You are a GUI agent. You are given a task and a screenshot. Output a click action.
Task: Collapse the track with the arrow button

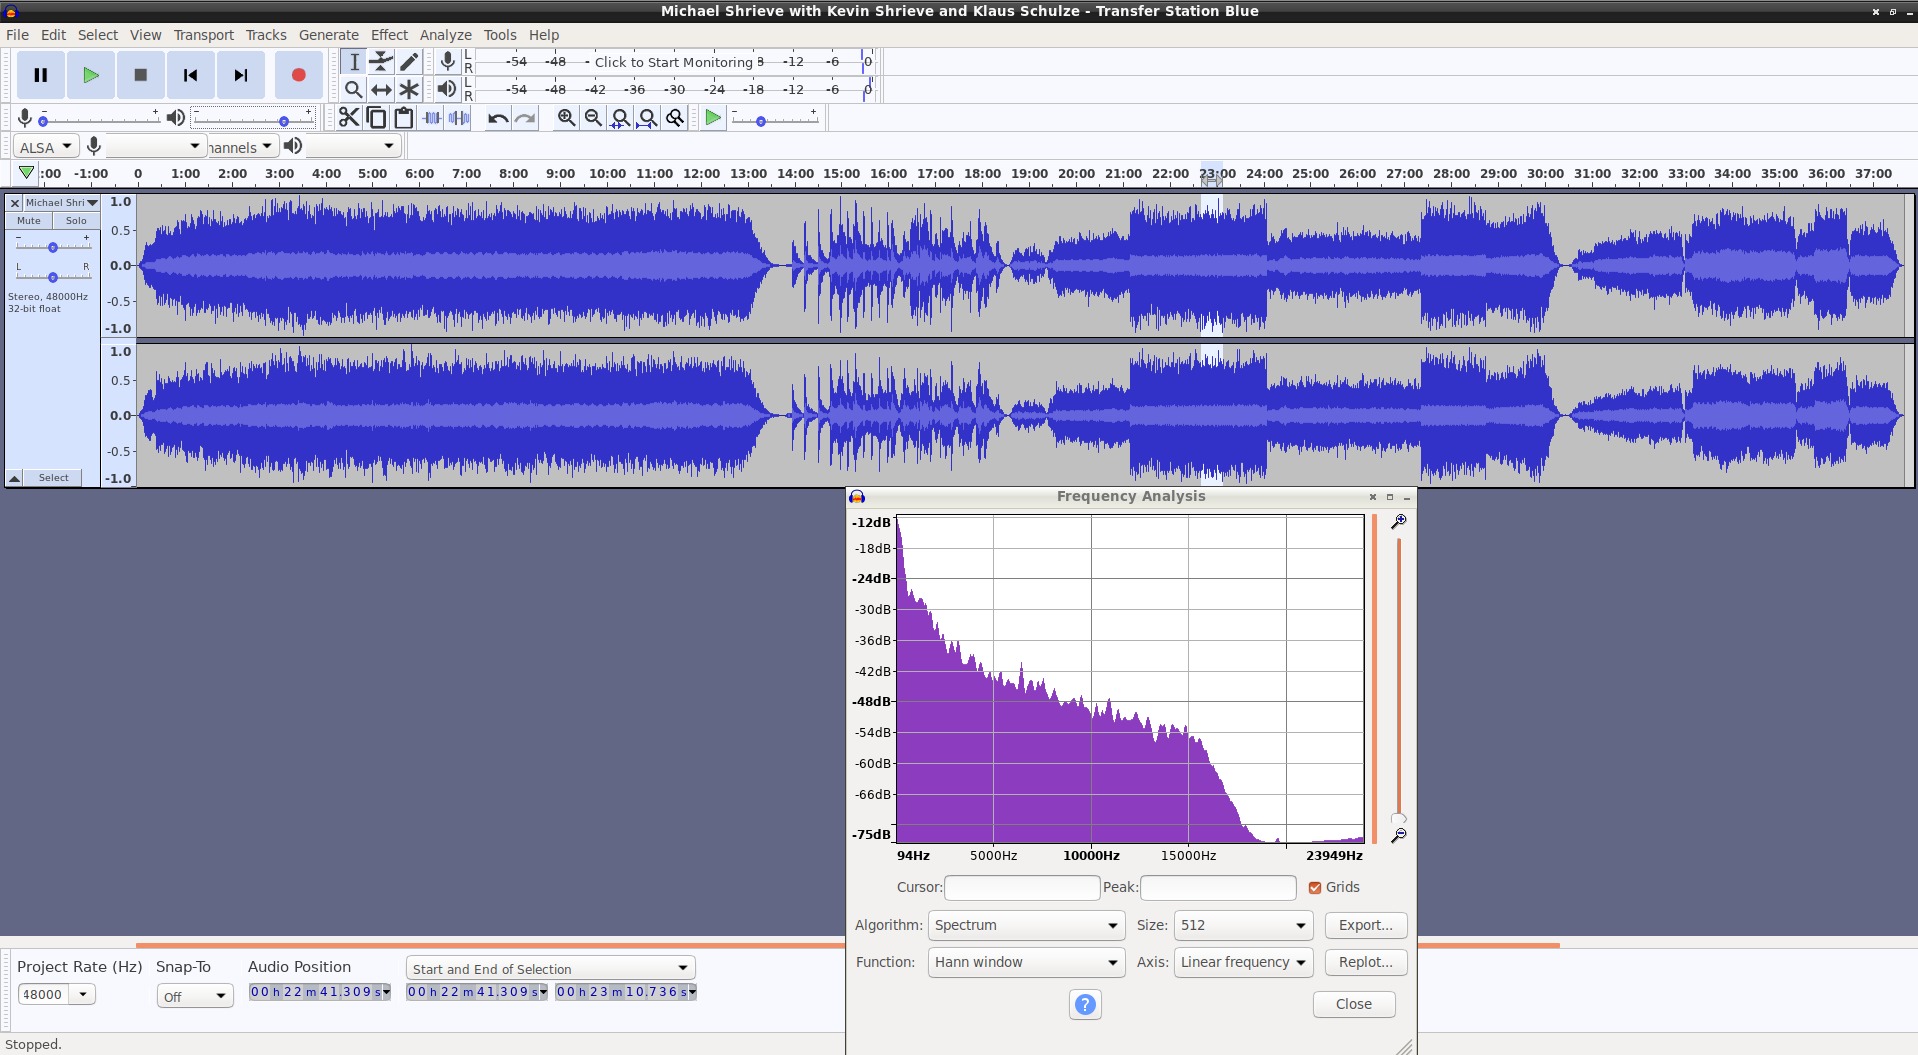coord(15,478)
